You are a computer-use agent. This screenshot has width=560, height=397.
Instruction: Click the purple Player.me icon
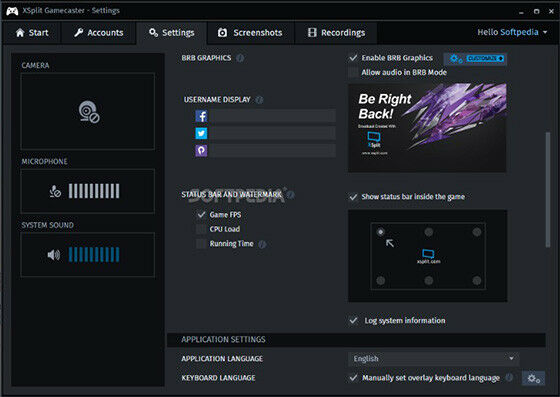[201, 150]
